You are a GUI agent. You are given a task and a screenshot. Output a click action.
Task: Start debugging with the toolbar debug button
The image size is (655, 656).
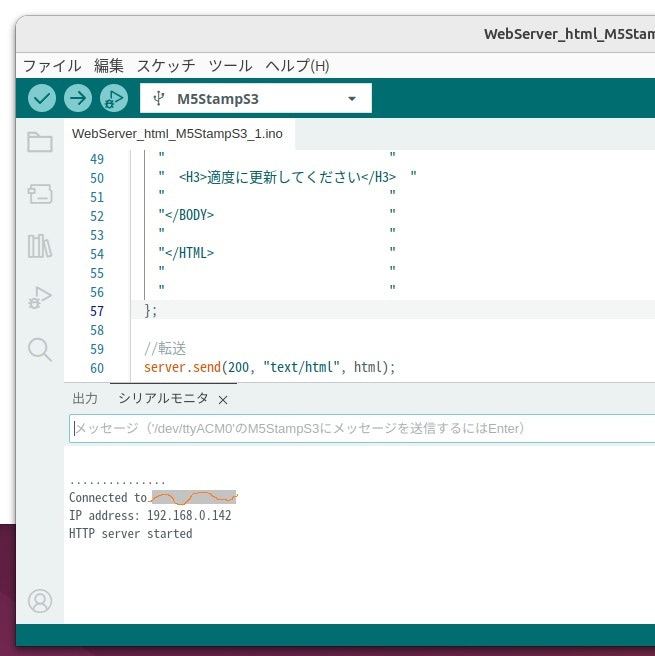[x=114, y=98]
